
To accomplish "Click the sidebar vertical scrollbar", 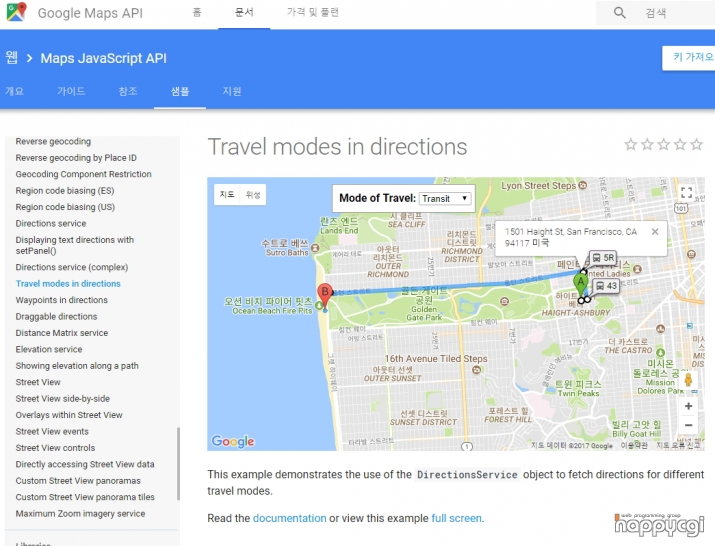I will click(x=178, y=463).
